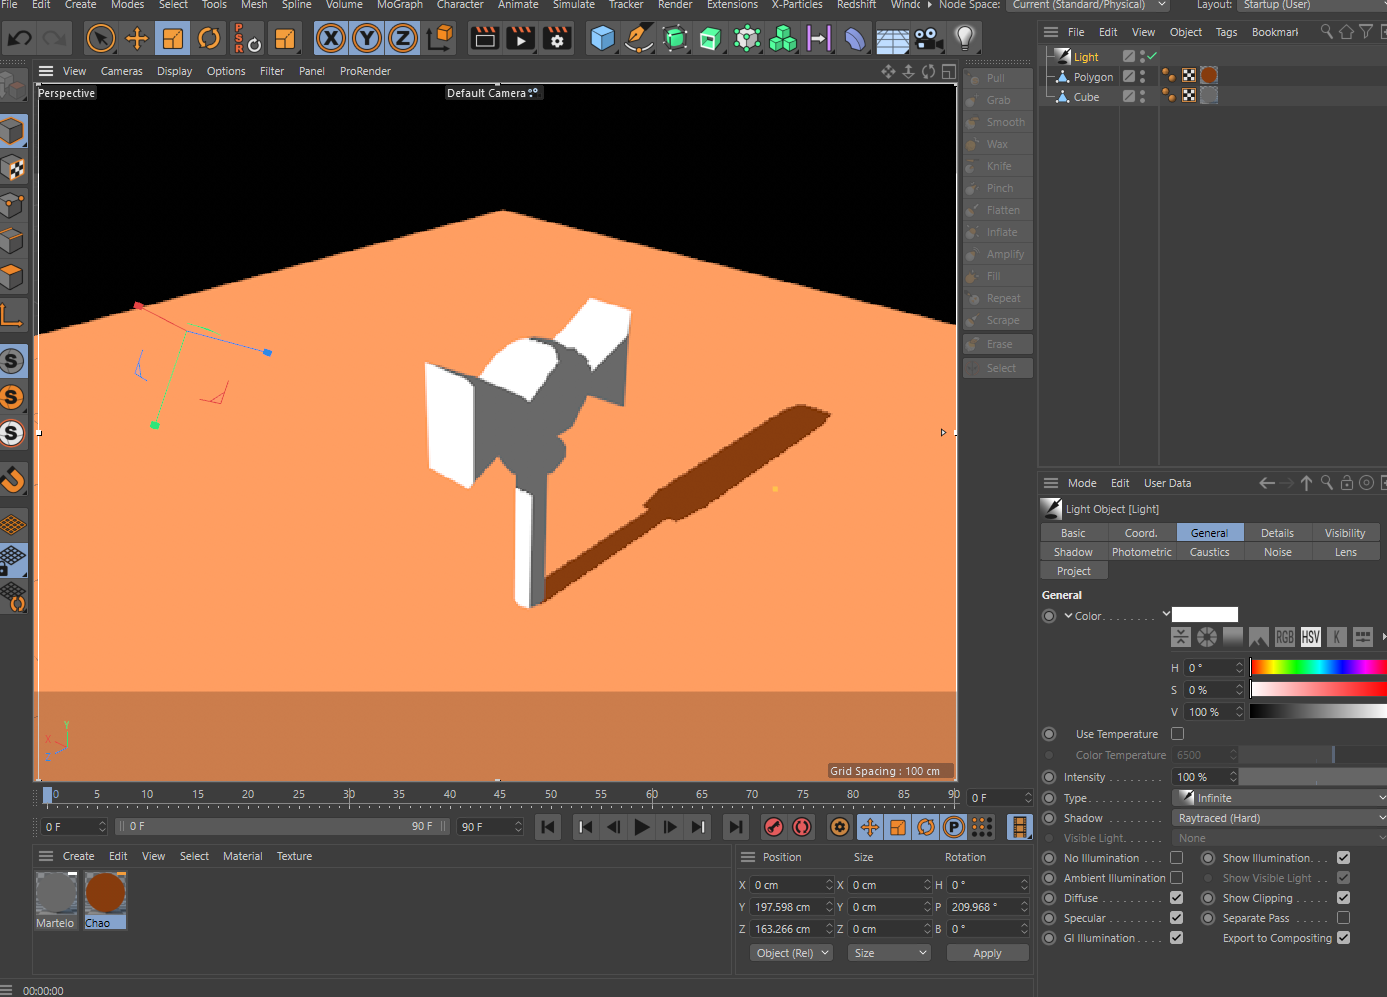The image size is (1387, 997).
Task: Select the Move tool in top toolbar
Action: [137, 39]
